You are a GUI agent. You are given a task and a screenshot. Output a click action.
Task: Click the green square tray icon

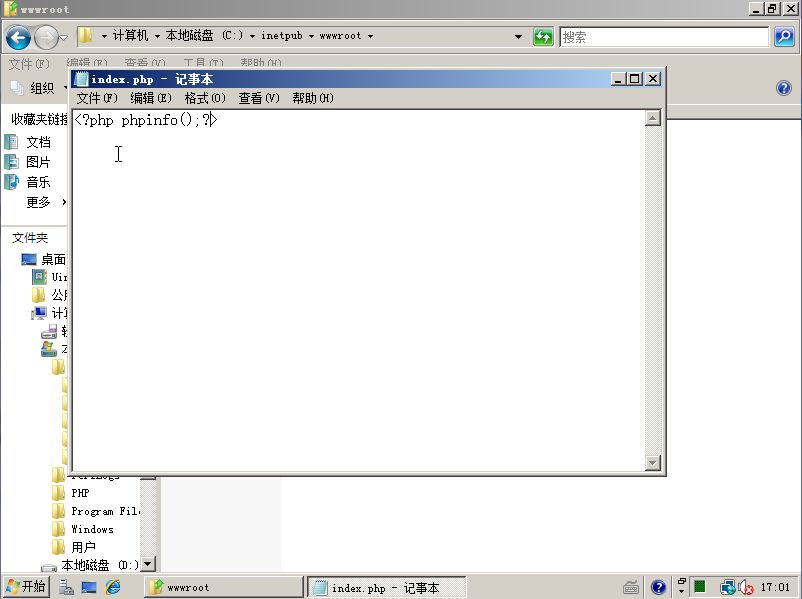699,587
